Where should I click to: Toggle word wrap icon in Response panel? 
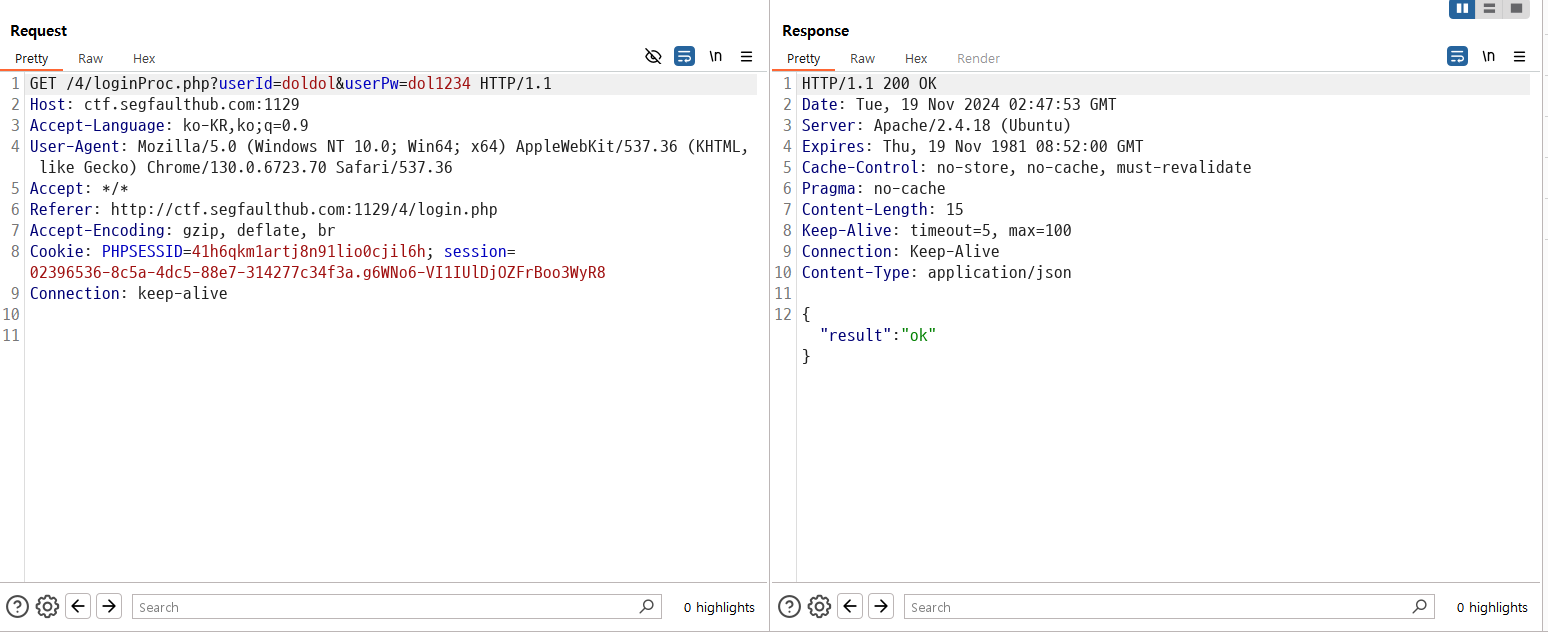(1457, 56)
